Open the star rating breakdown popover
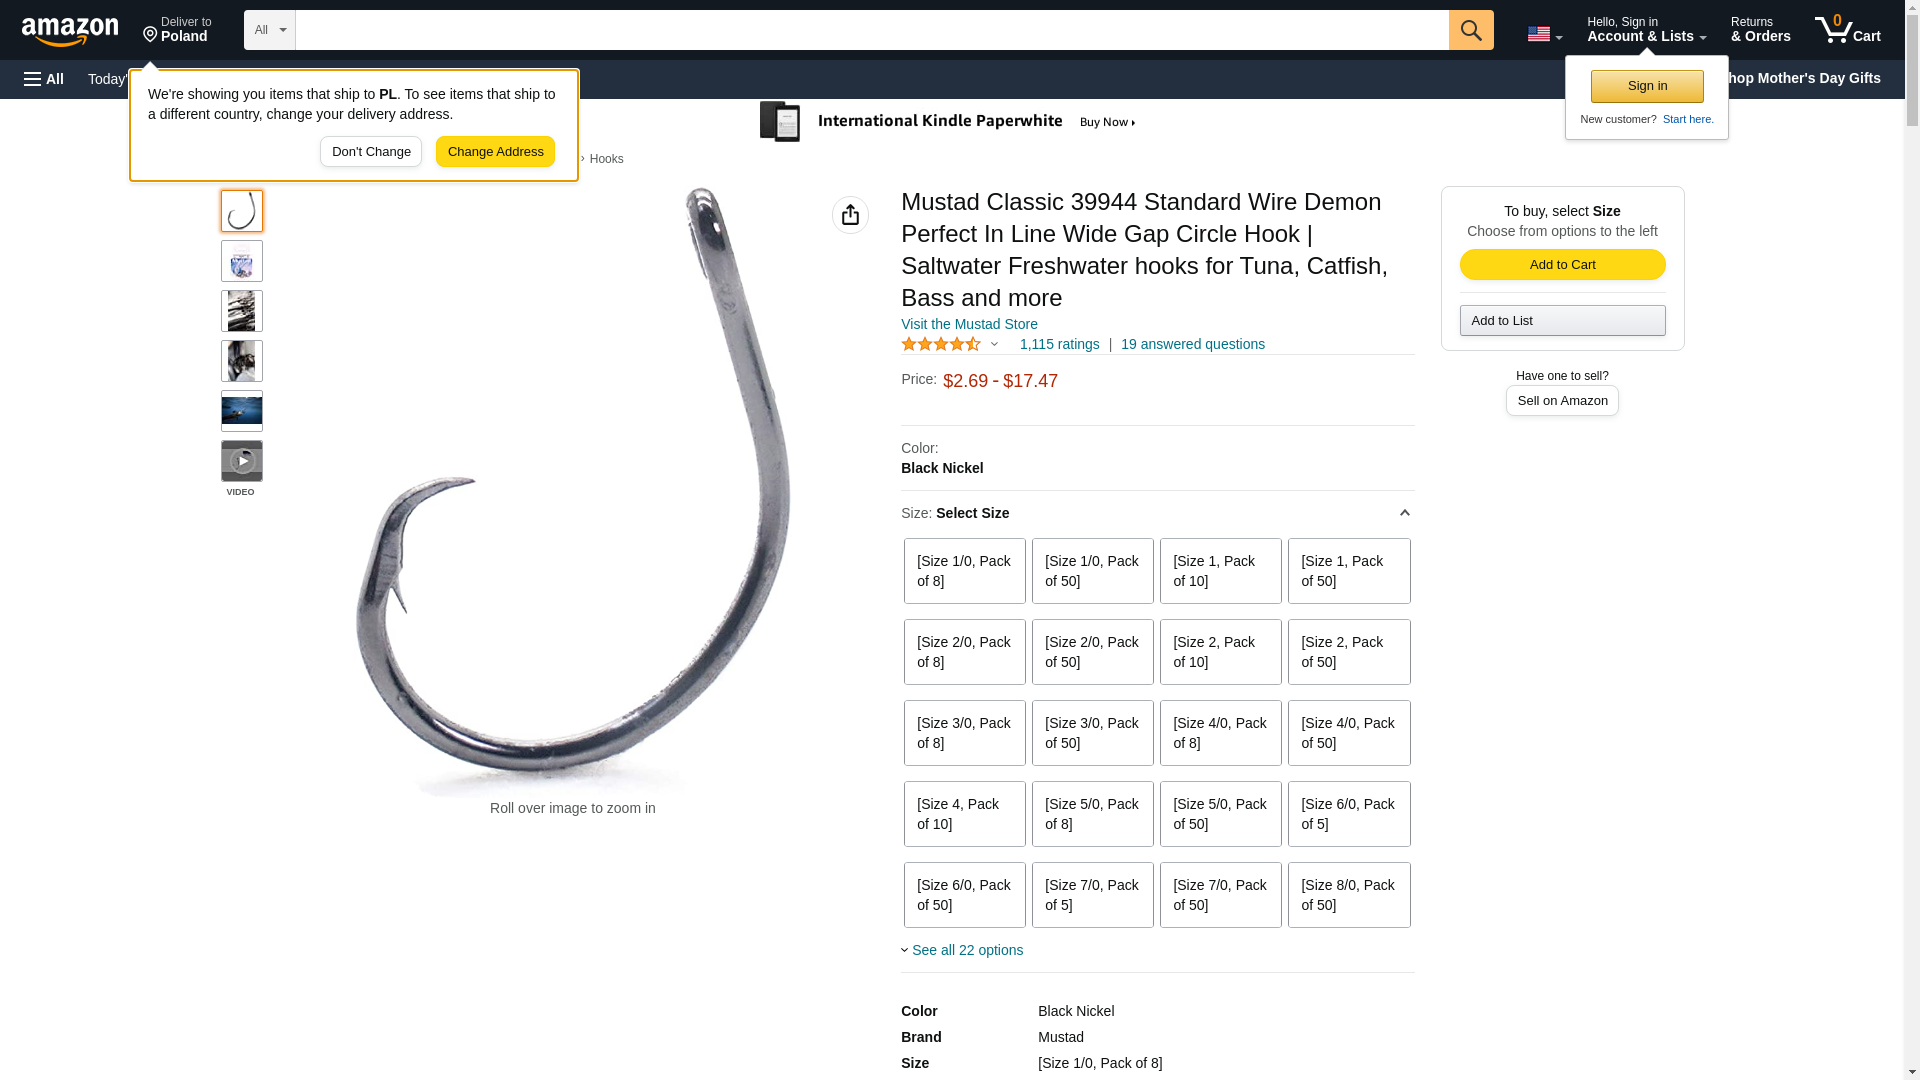 [x=950, y=344]
